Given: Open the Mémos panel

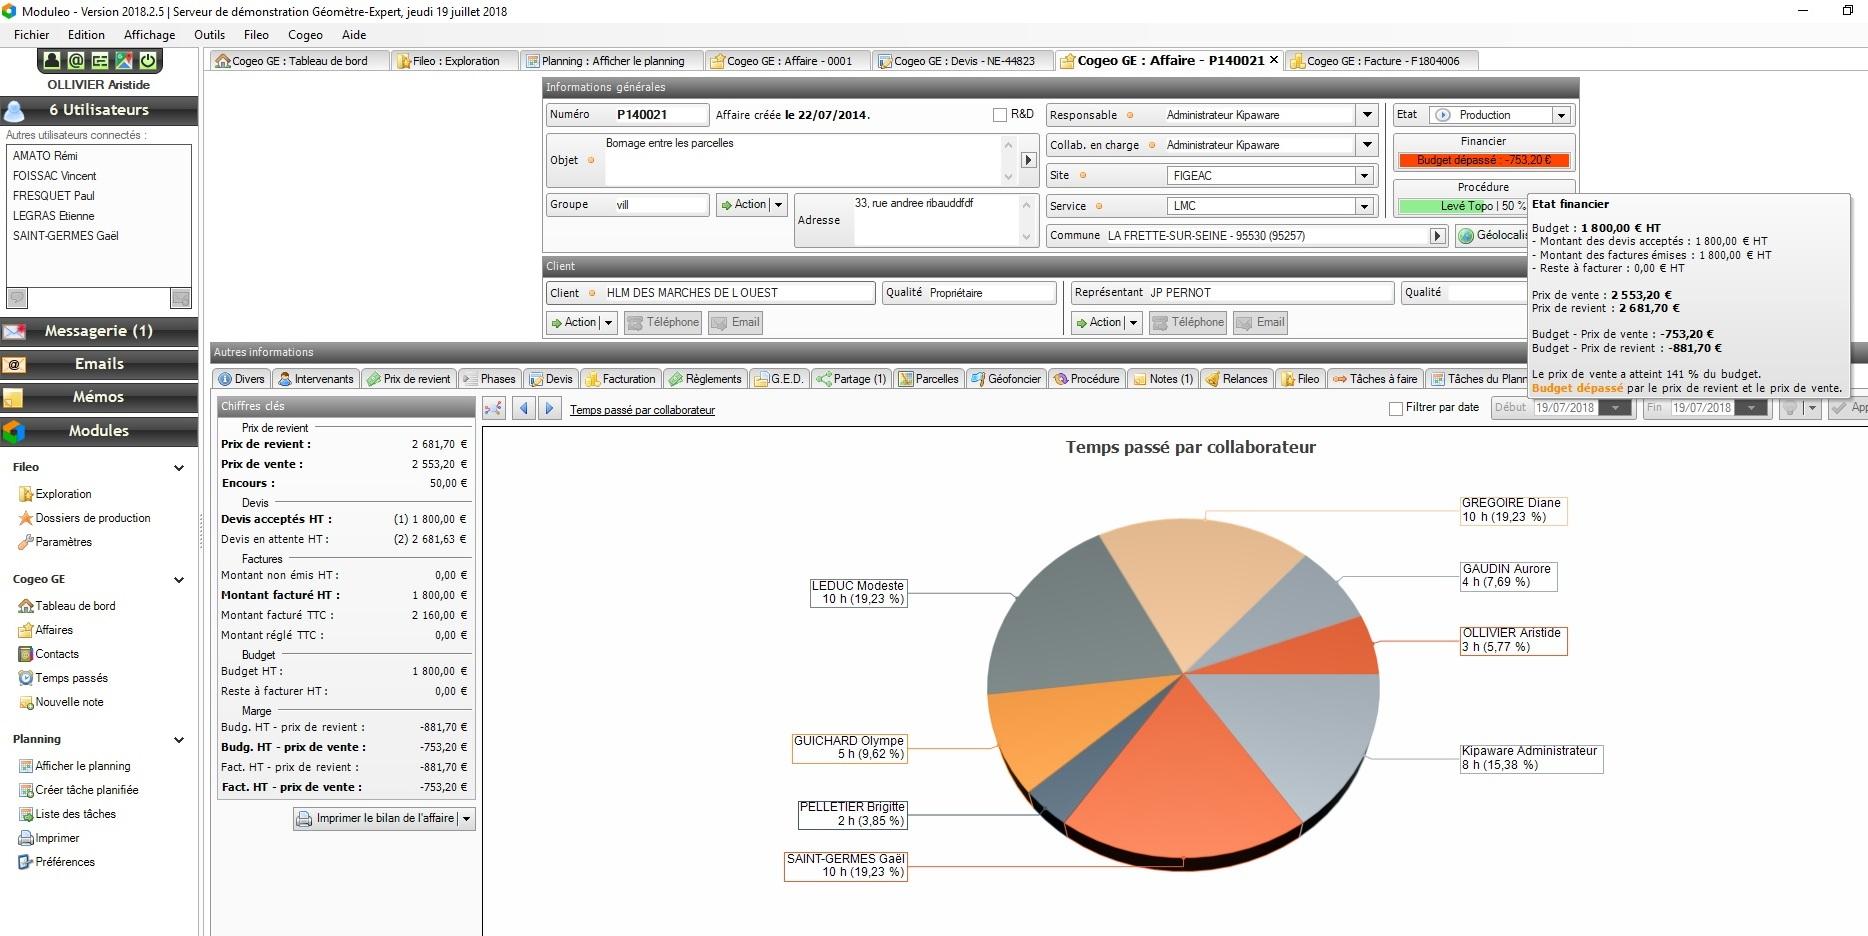Looking at the screenshot, I should click(99, 397).
